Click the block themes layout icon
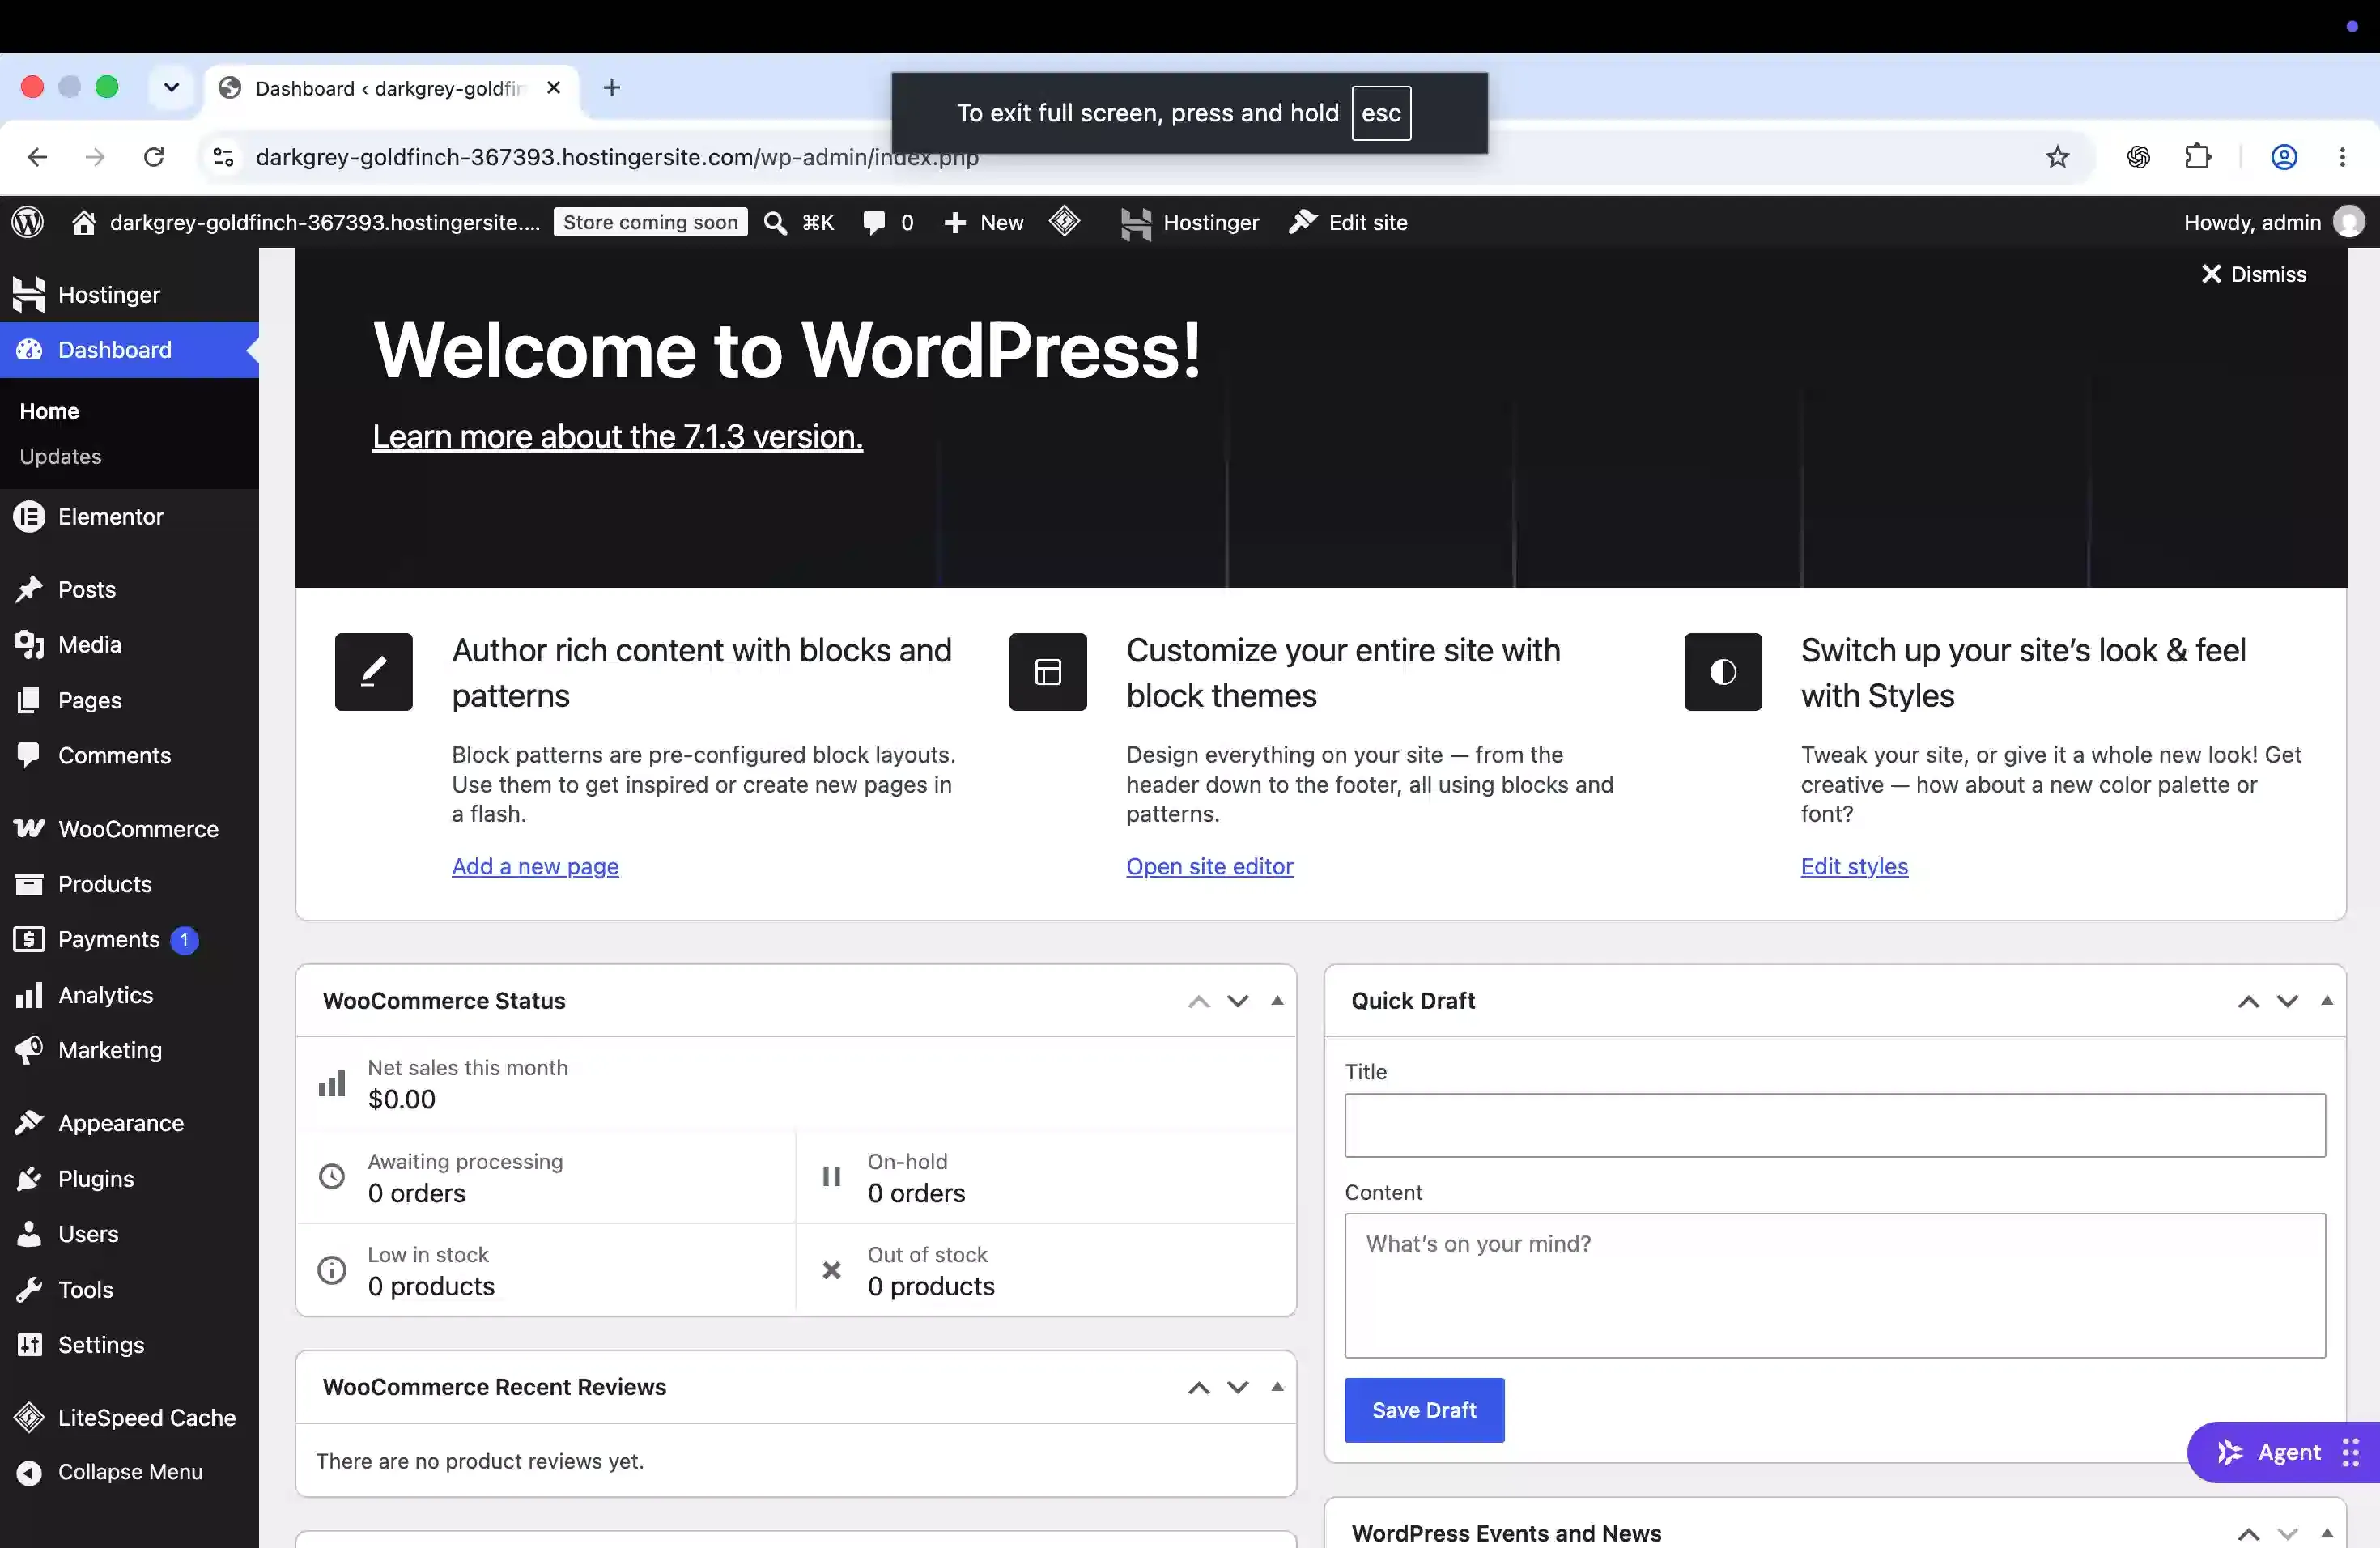The width and height of the screenshot is (2380, 1548). (x=1048, y=672)
